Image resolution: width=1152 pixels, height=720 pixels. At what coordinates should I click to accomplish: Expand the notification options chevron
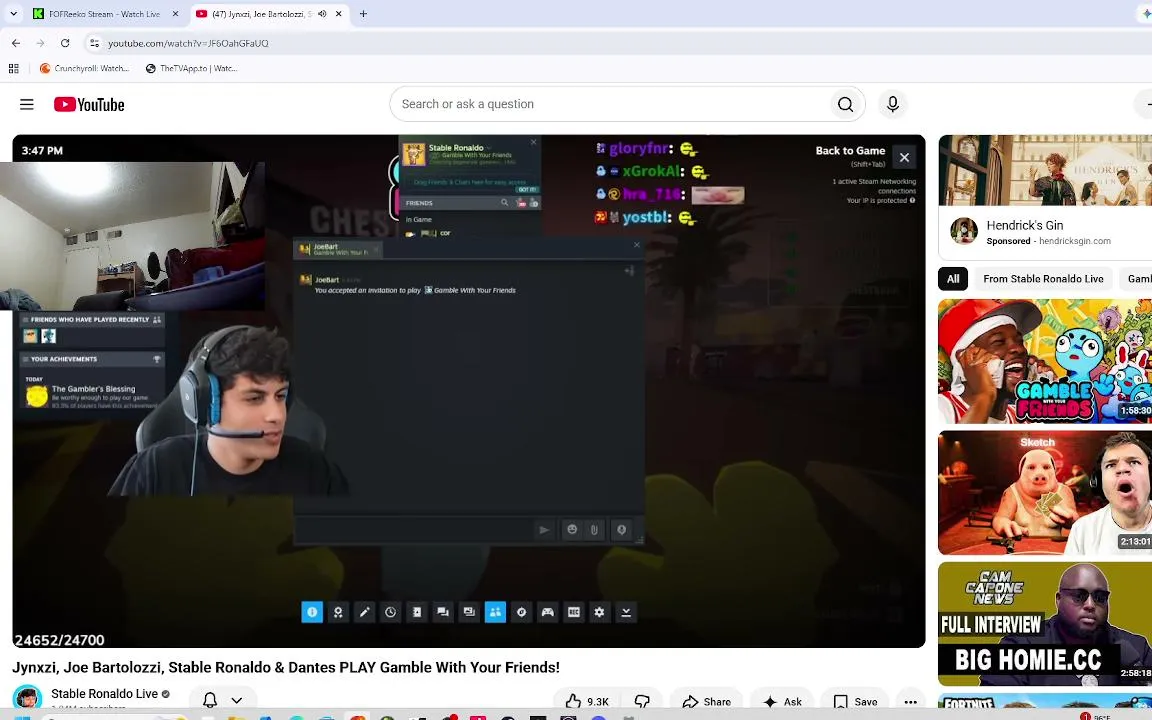(x=237, y=700)
